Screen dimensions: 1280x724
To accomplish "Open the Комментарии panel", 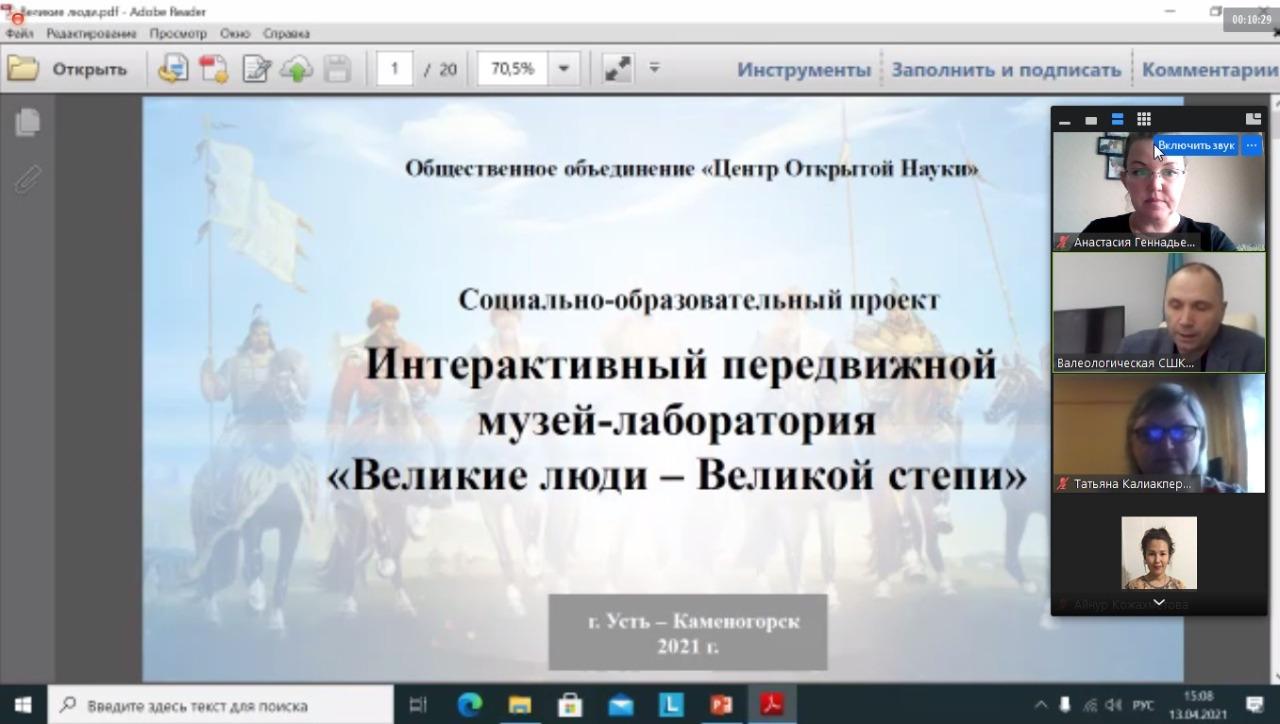I will [1210, 70].
